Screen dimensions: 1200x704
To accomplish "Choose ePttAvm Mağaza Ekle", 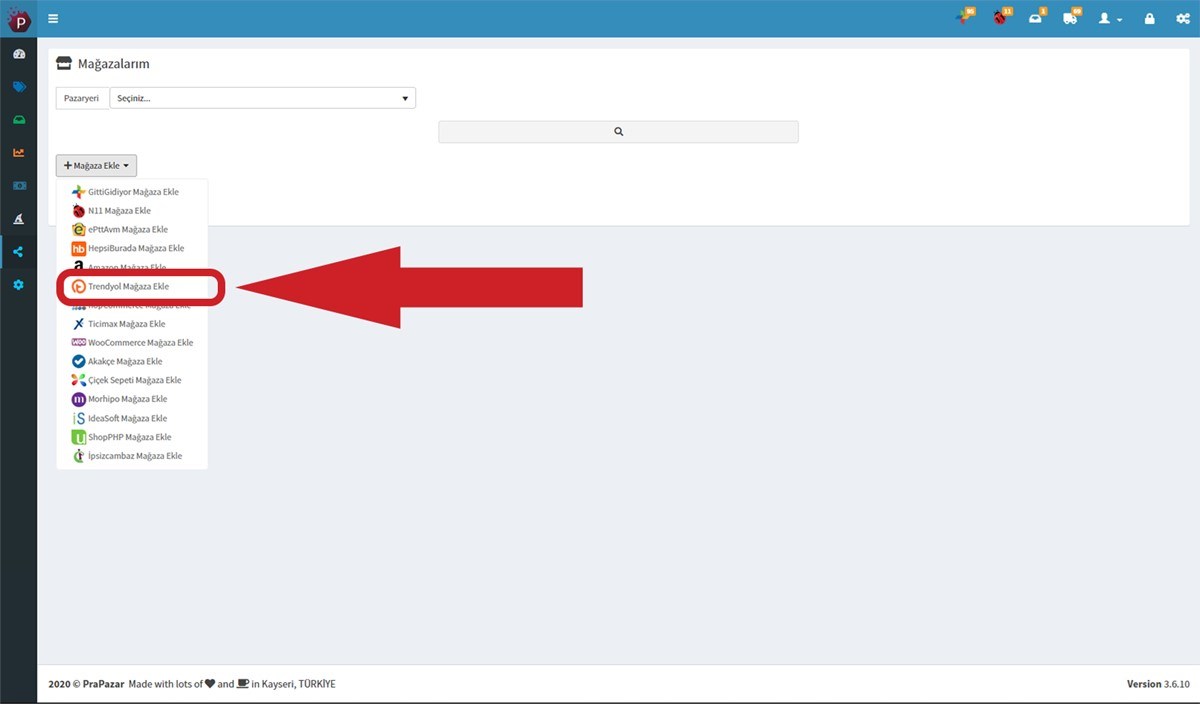I will coord(120,230).
